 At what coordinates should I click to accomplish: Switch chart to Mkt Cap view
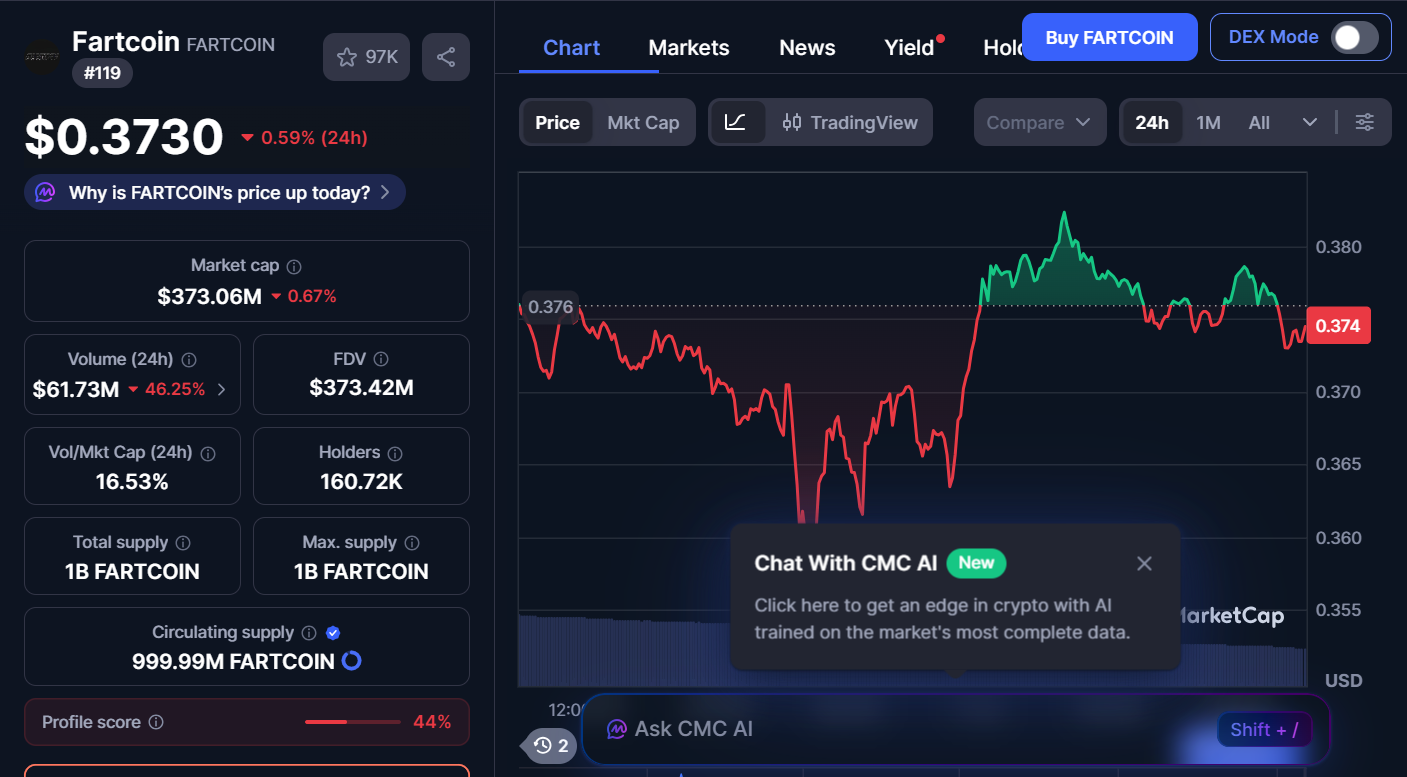tap(643, 121)
